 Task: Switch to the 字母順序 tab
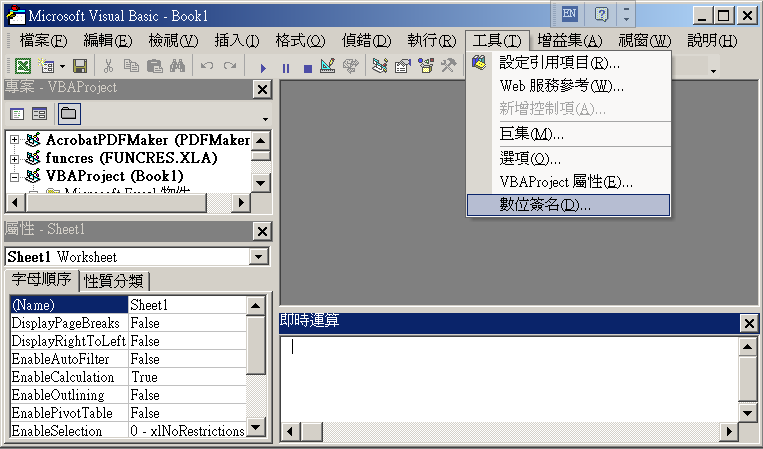tap(41, 280)
